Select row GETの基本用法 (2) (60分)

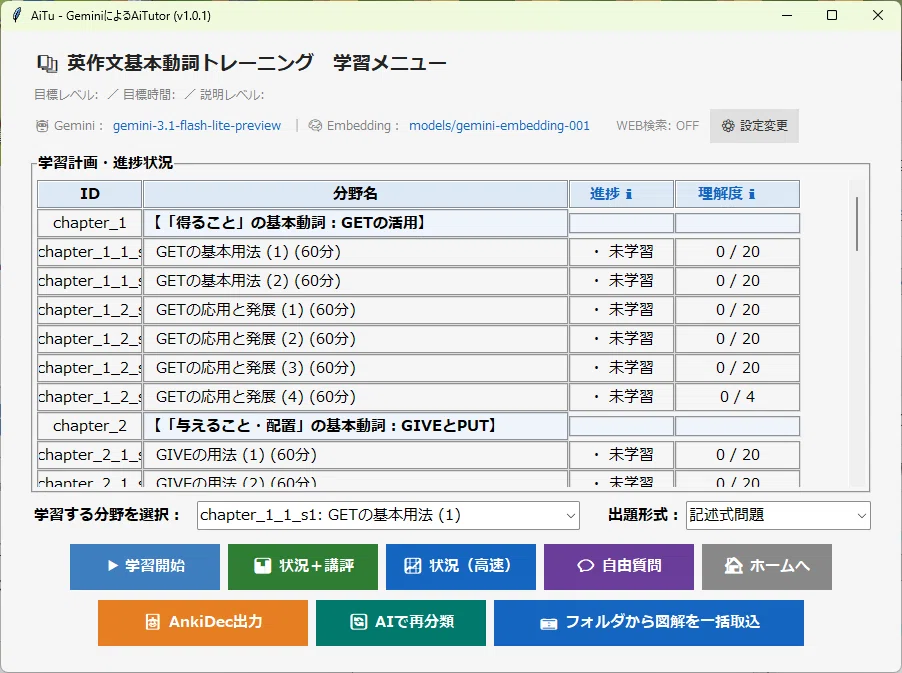[356, 281]
